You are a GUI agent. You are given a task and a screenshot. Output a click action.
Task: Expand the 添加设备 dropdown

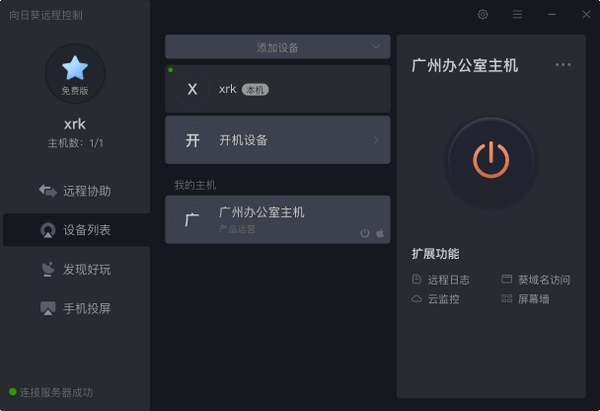tap(376, 46)
